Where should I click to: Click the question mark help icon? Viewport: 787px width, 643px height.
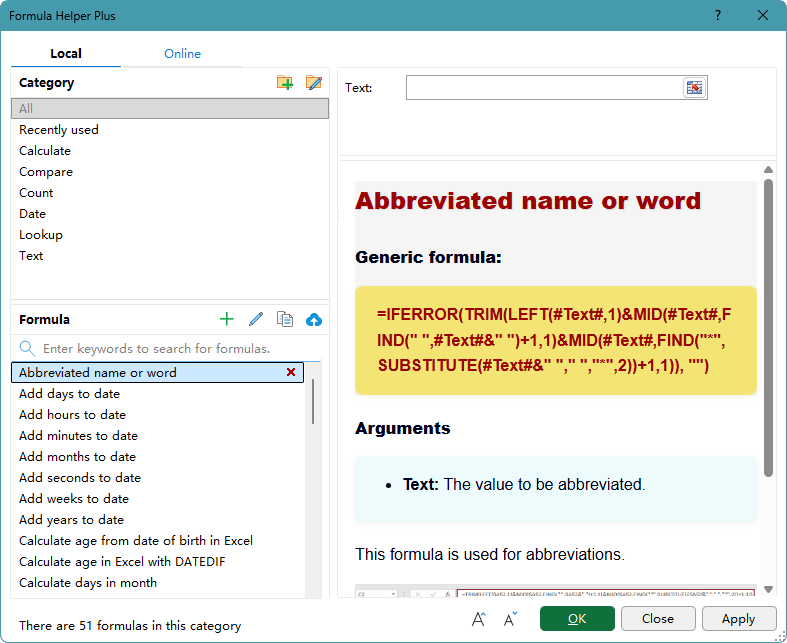718,15
